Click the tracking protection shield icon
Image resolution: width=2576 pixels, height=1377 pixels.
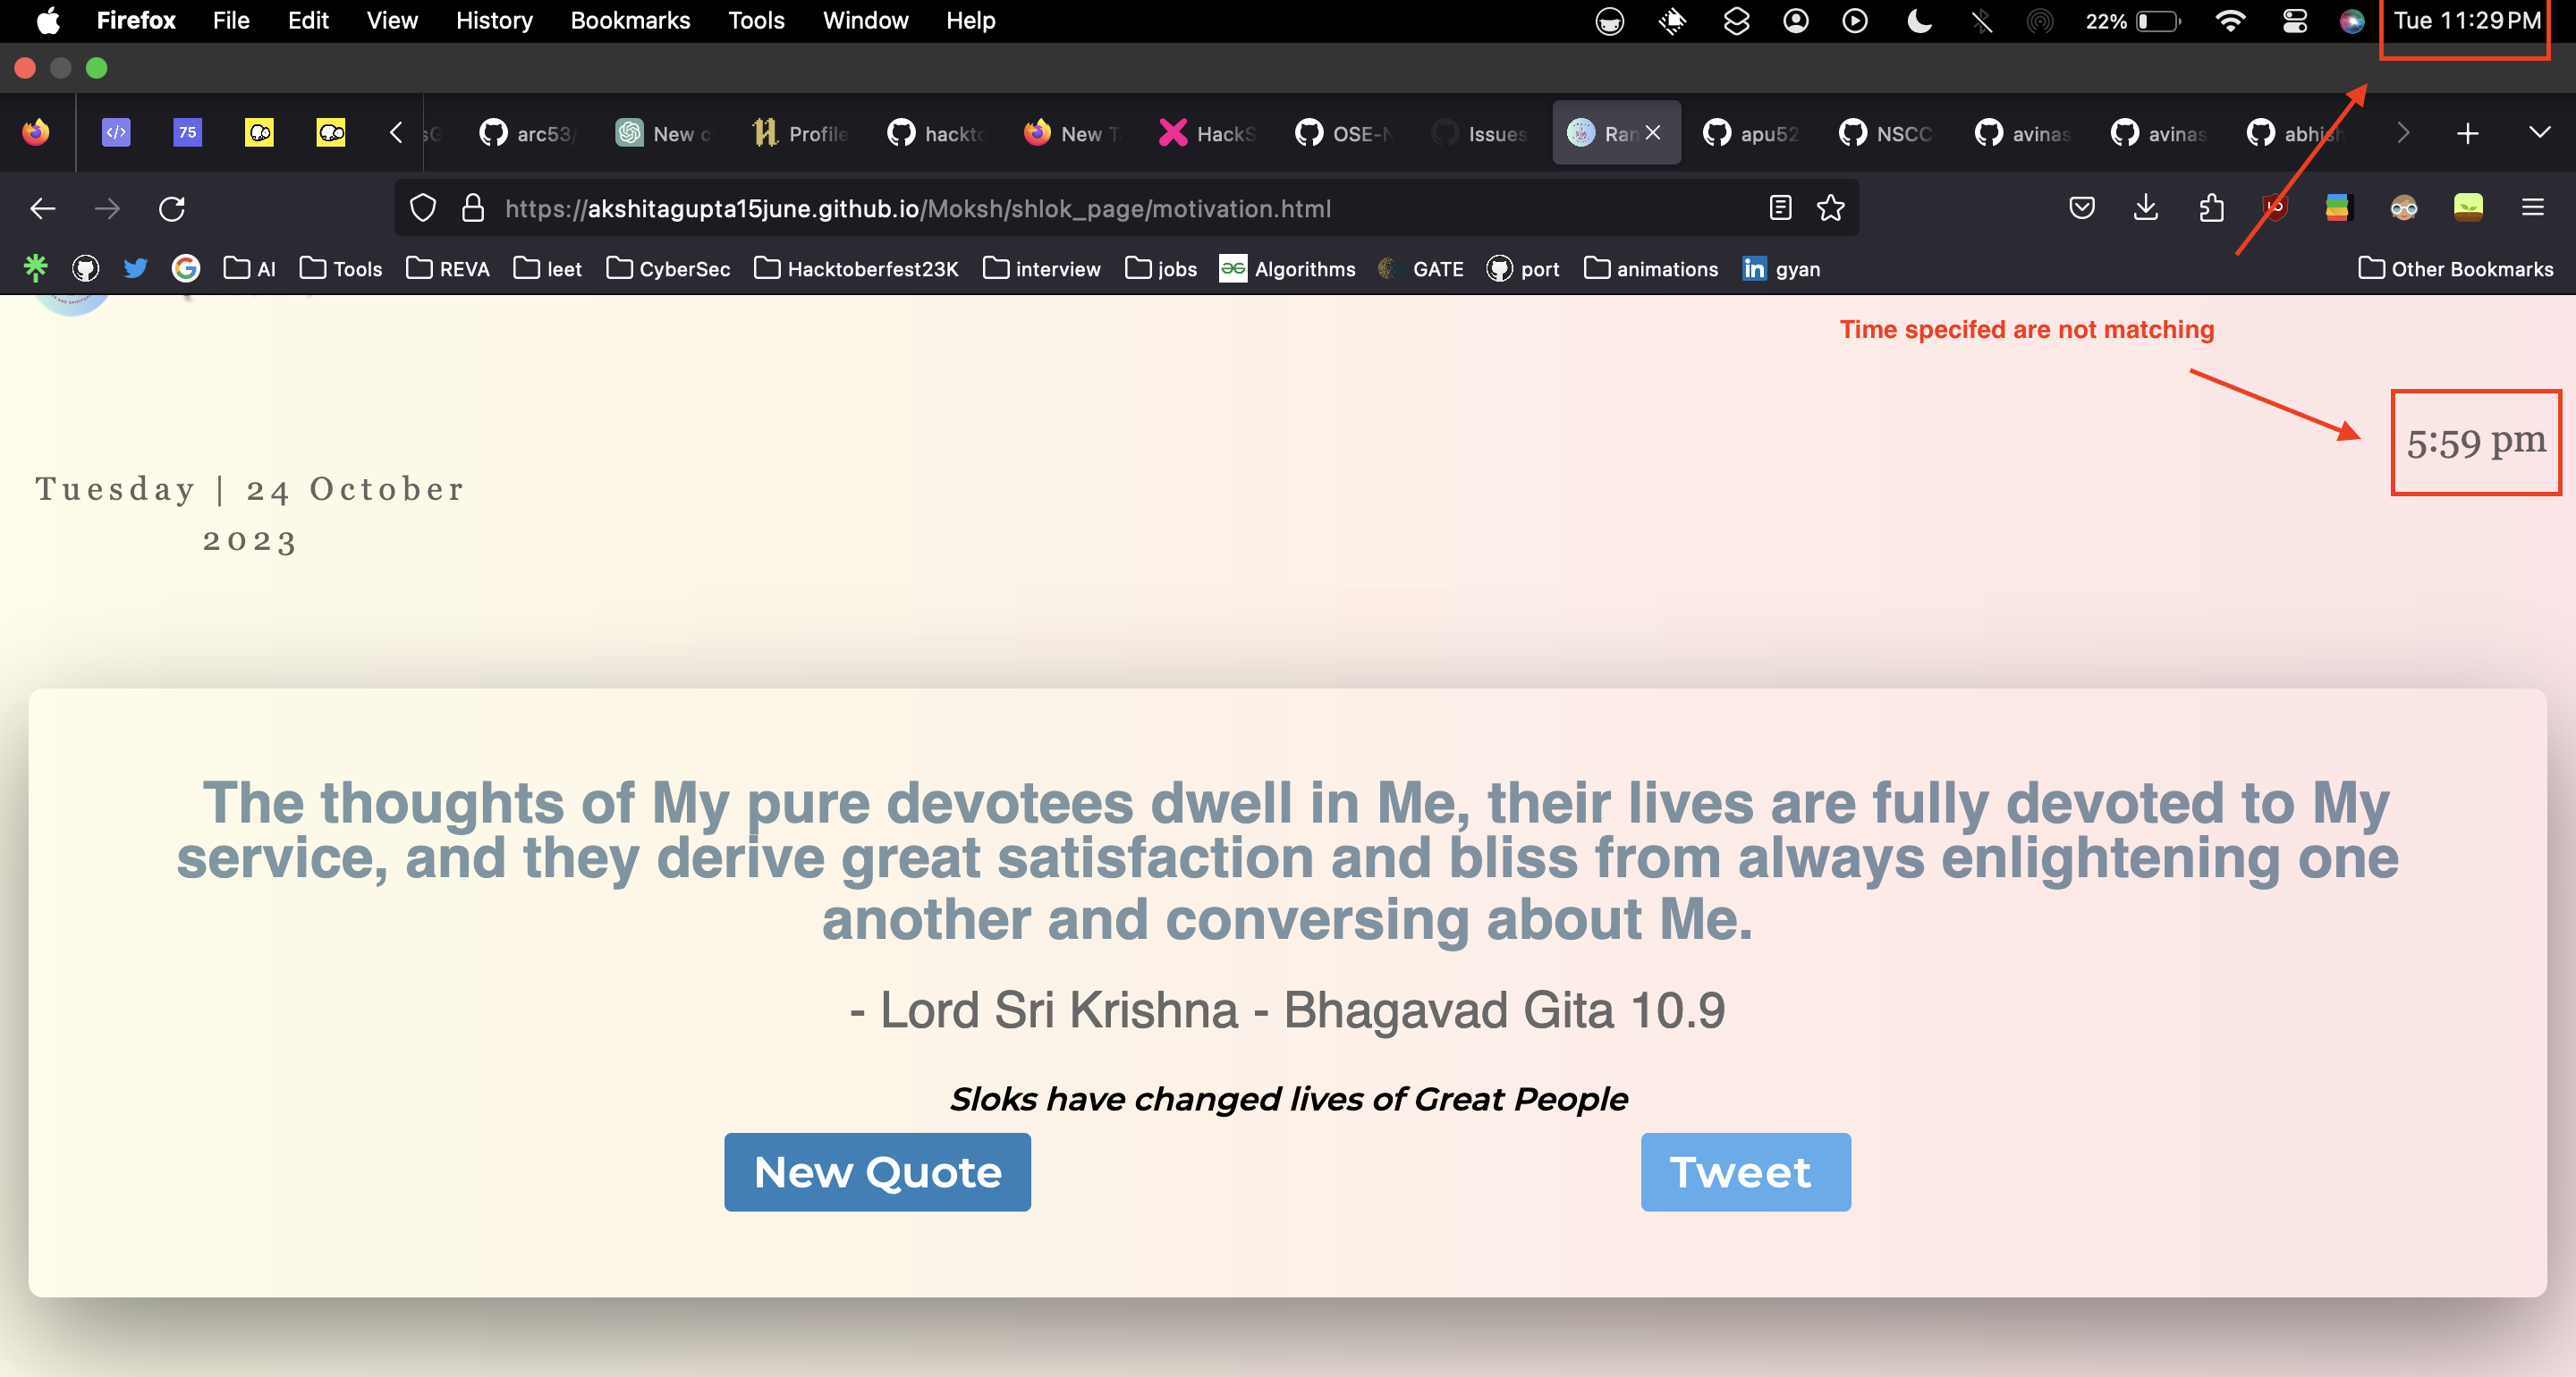click(423, 208)
